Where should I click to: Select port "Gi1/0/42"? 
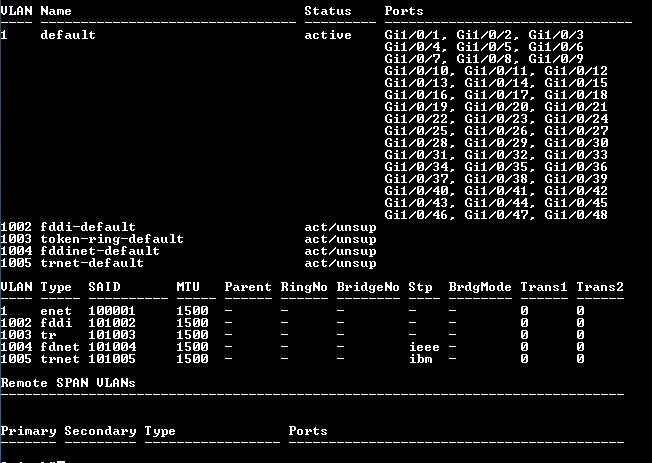coord(576,191)
